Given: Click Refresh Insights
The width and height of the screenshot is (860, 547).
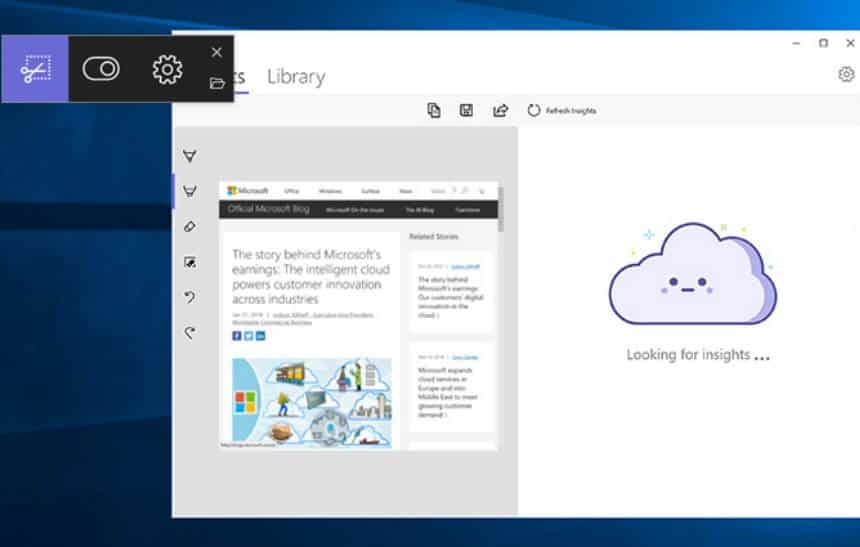Looking at the screenshot, I should [562, 110].
